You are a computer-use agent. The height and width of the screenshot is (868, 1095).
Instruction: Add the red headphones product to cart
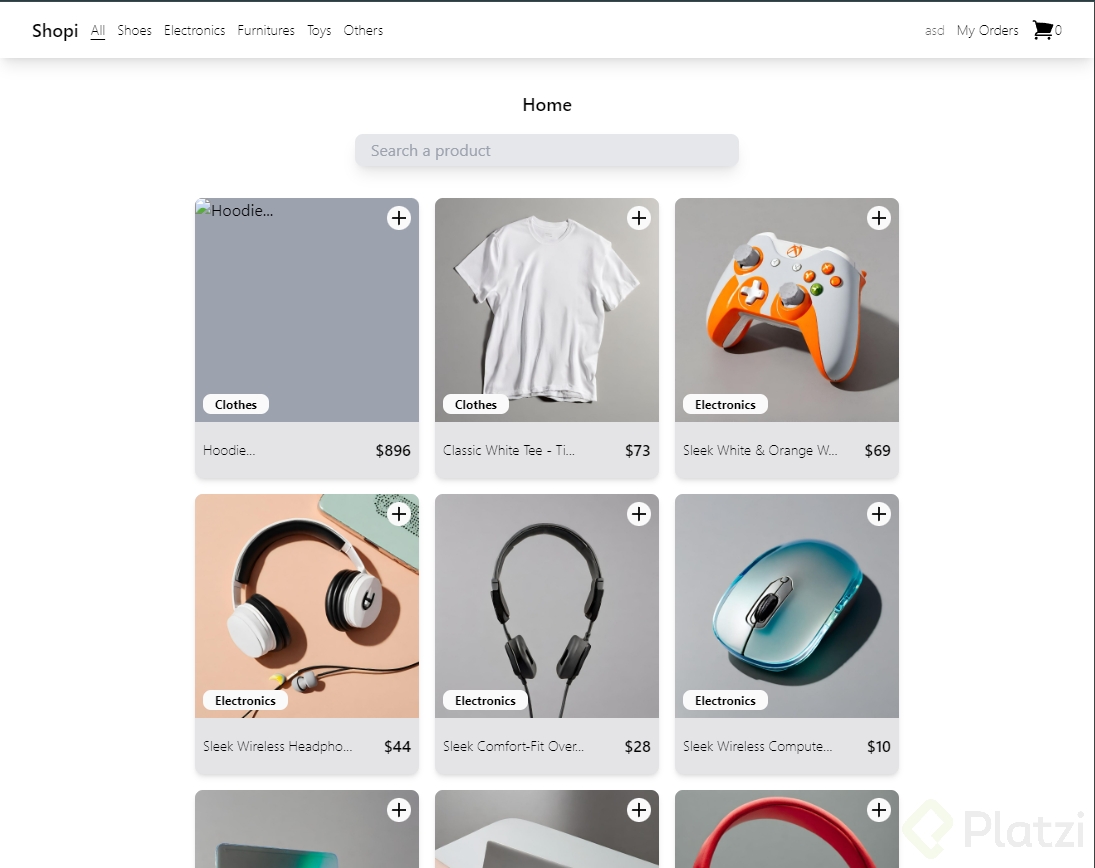tap(879, 810)
